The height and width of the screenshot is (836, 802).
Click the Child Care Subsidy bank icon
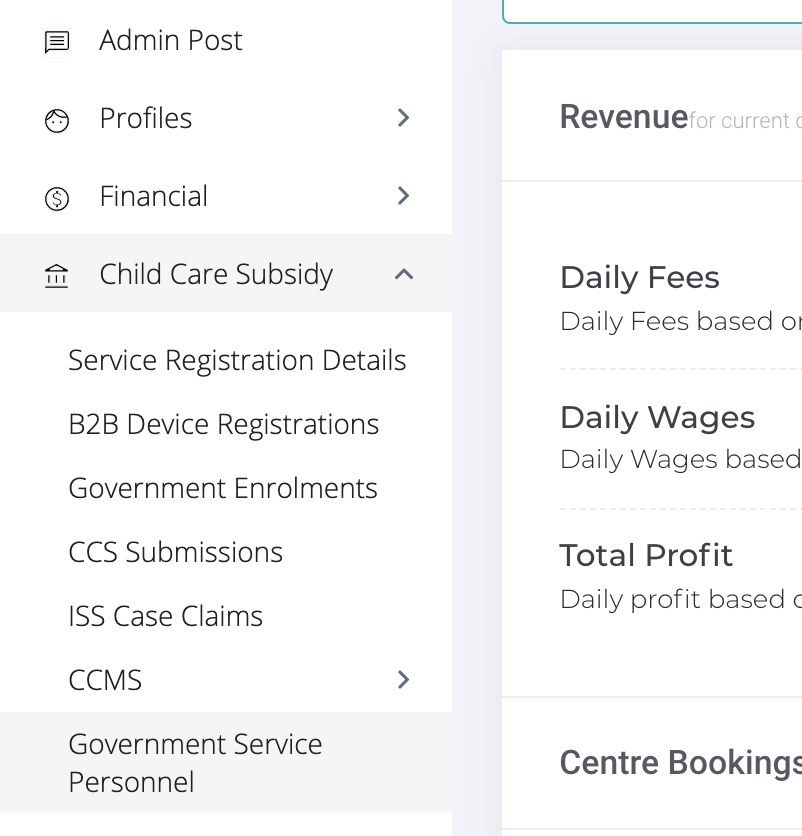tap(57, 276)
